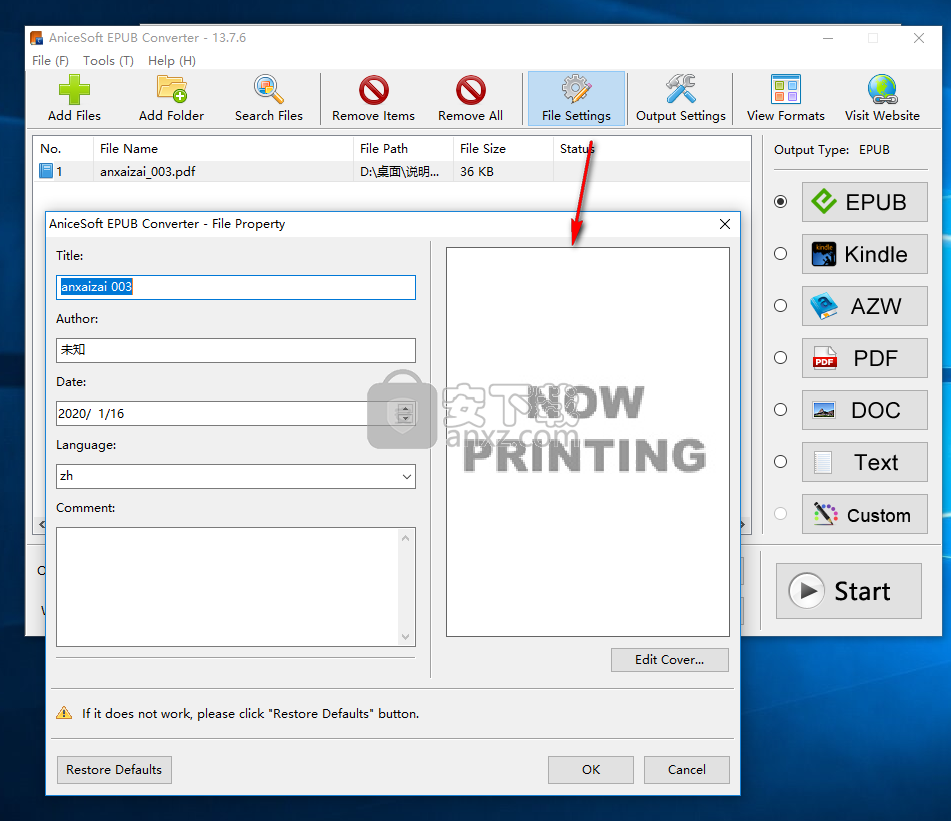The image size is (951, 821).
Task: Click the Date field spinner arrows
Action: point(405,414)
